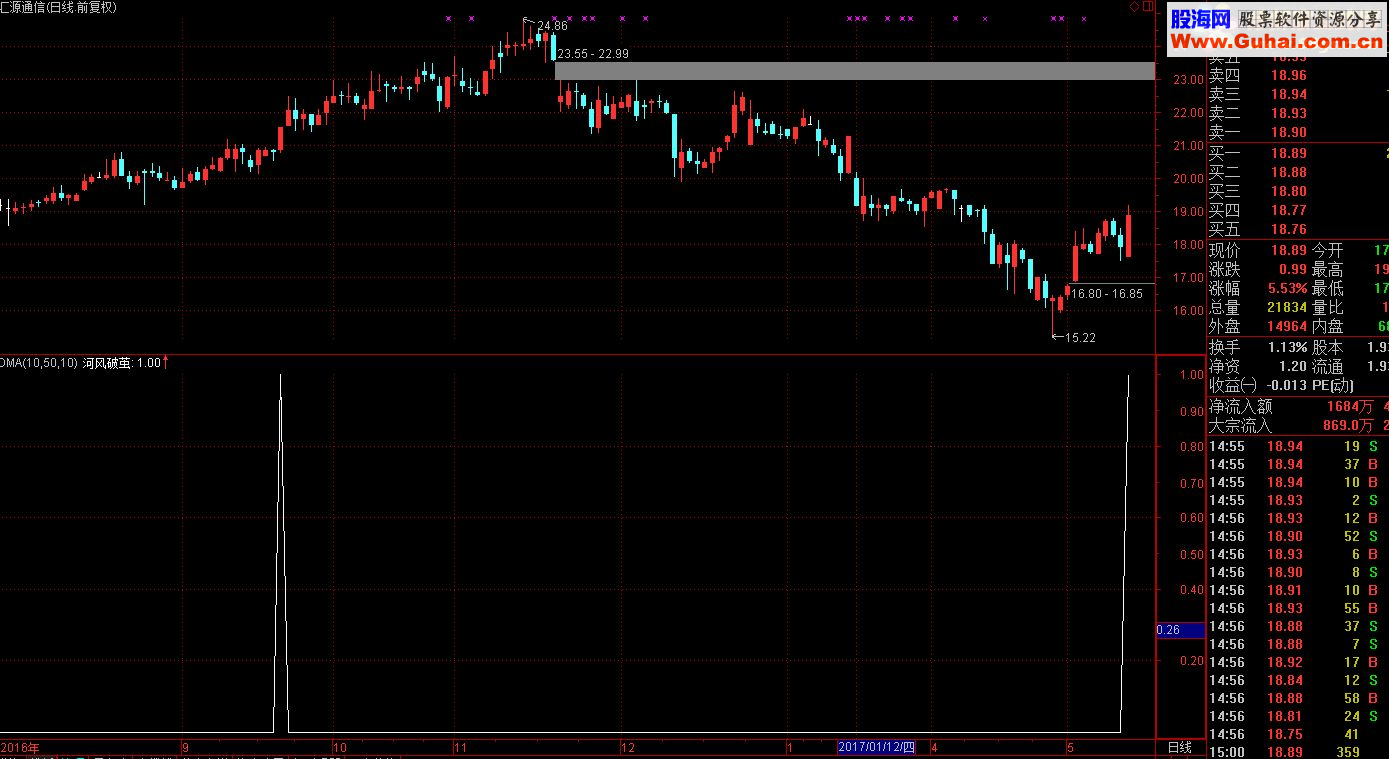
Task: Select the 14:56 18.75 trade with volume 41
Action: click(1298, 734)
